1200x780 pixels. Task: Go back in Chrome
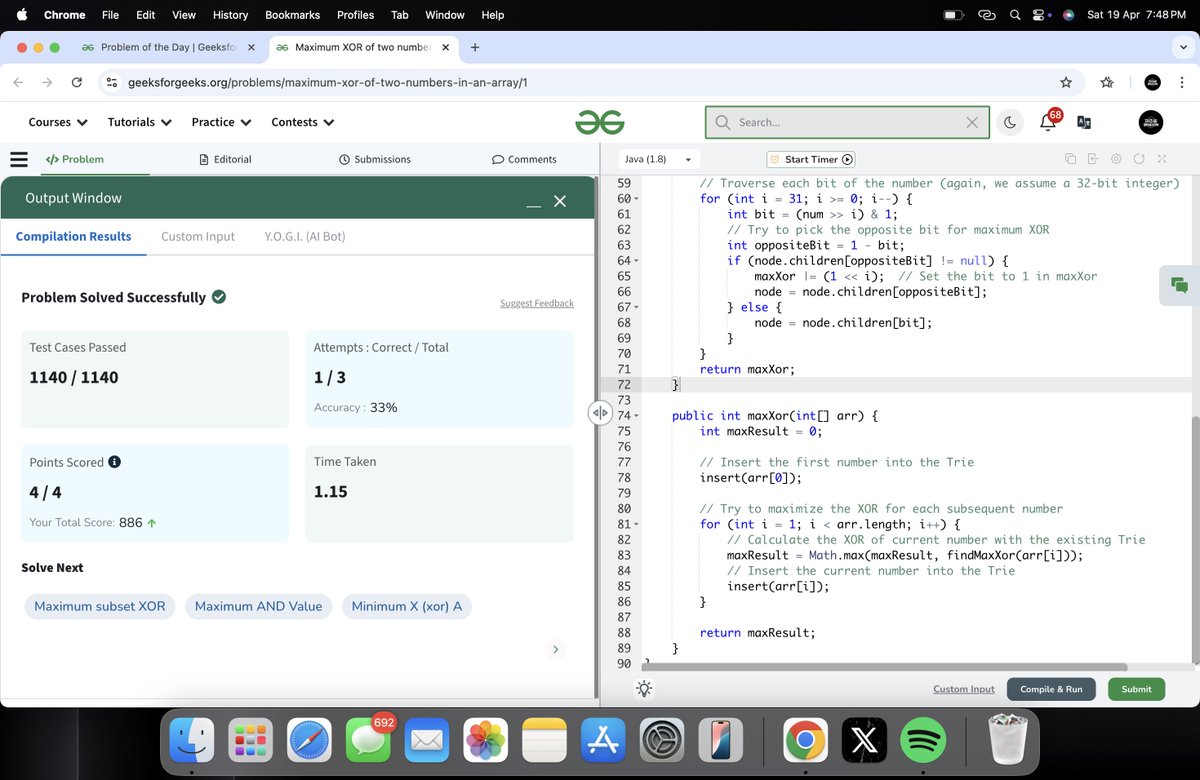(19, 82)
